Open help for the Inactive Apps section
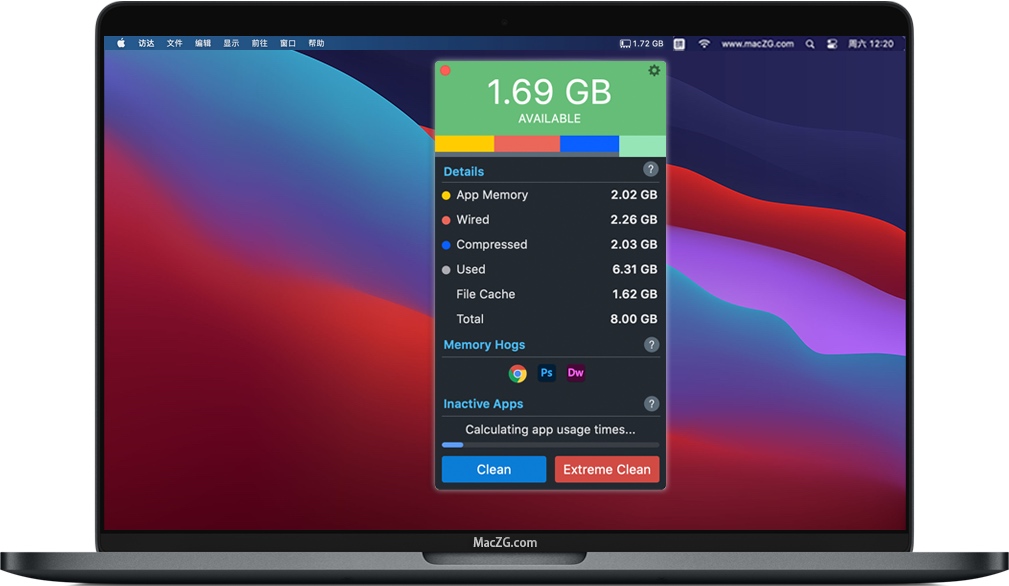 651,404
